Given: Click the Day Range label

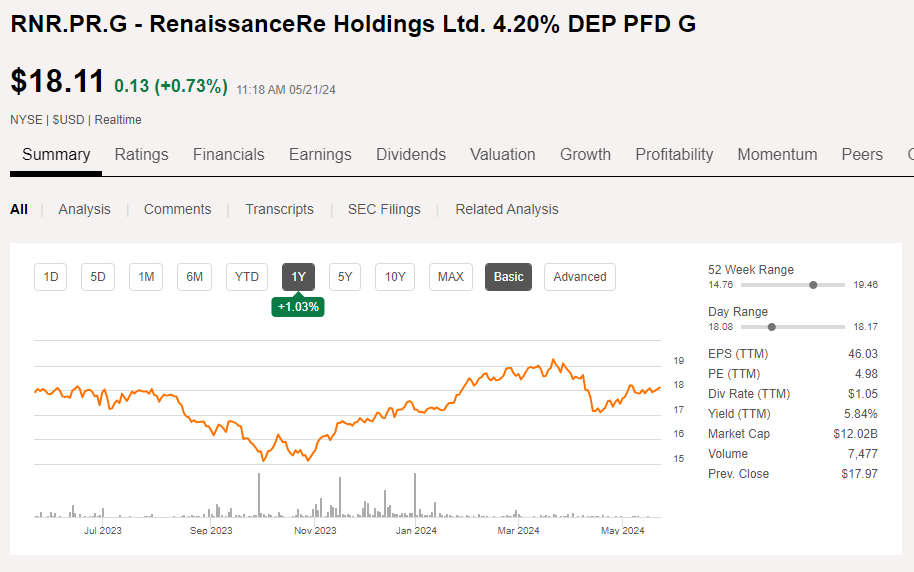Looking at the screenshot, I should pyautogui.click(x=737, y=311).
